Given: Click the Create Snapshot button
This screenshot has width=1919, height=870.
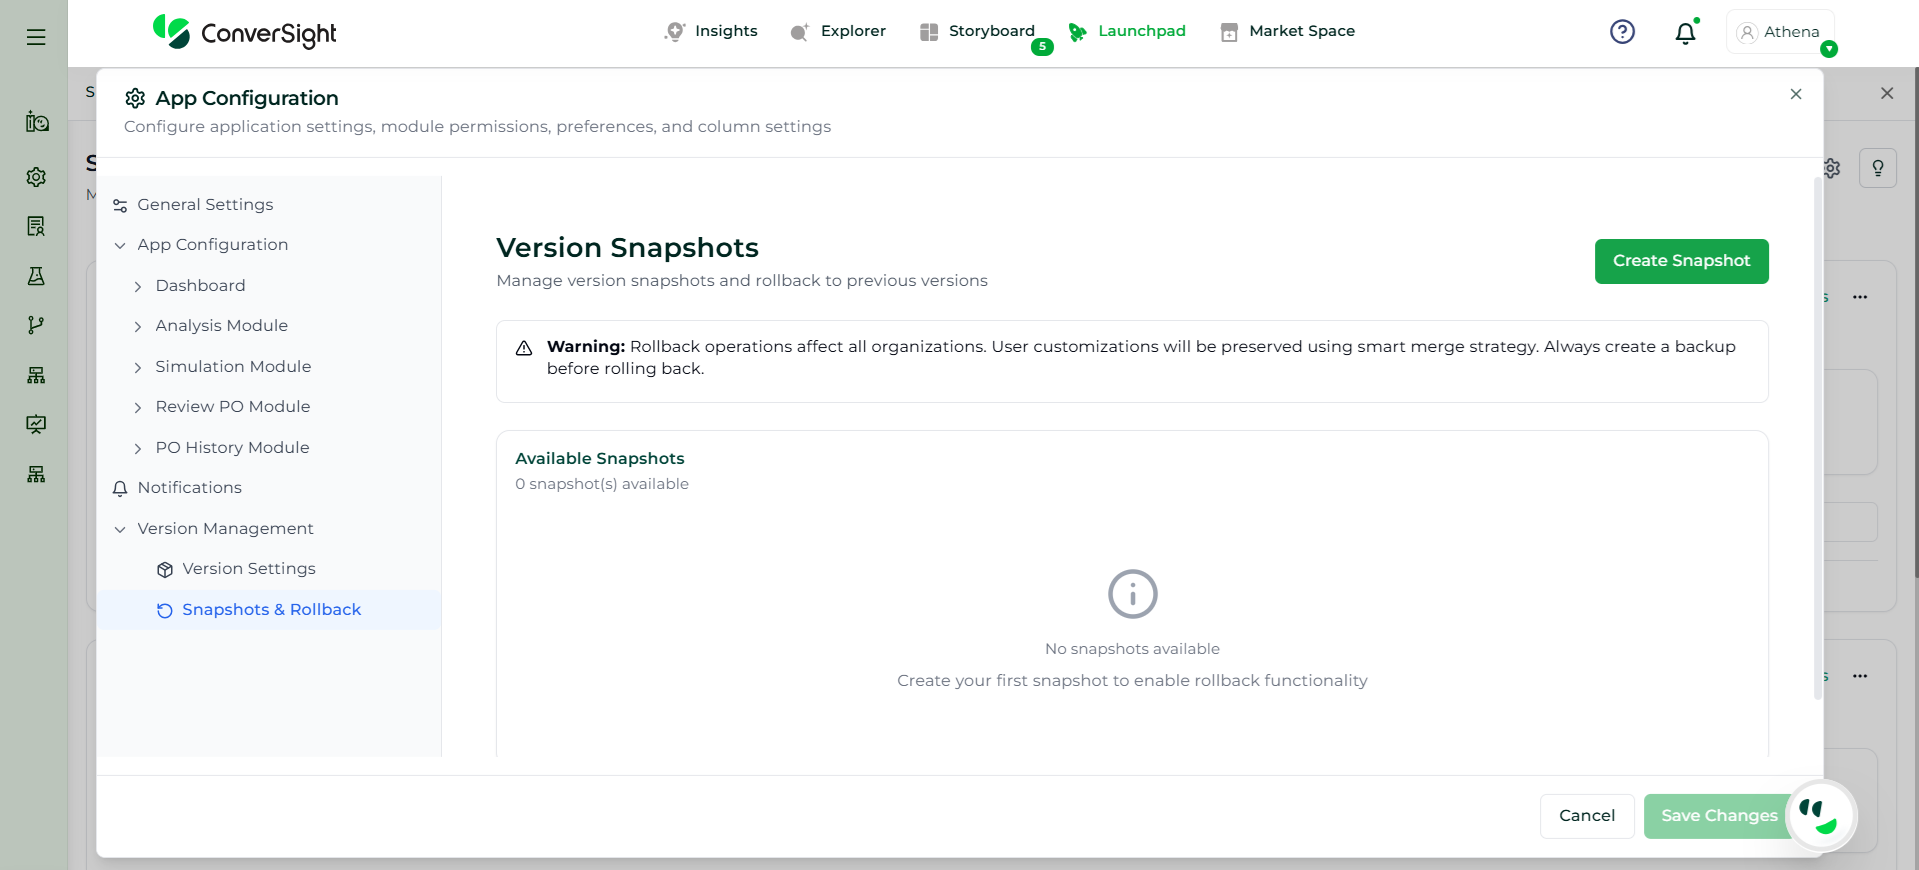Looking at the screenshot, I should coord(1681,261).
